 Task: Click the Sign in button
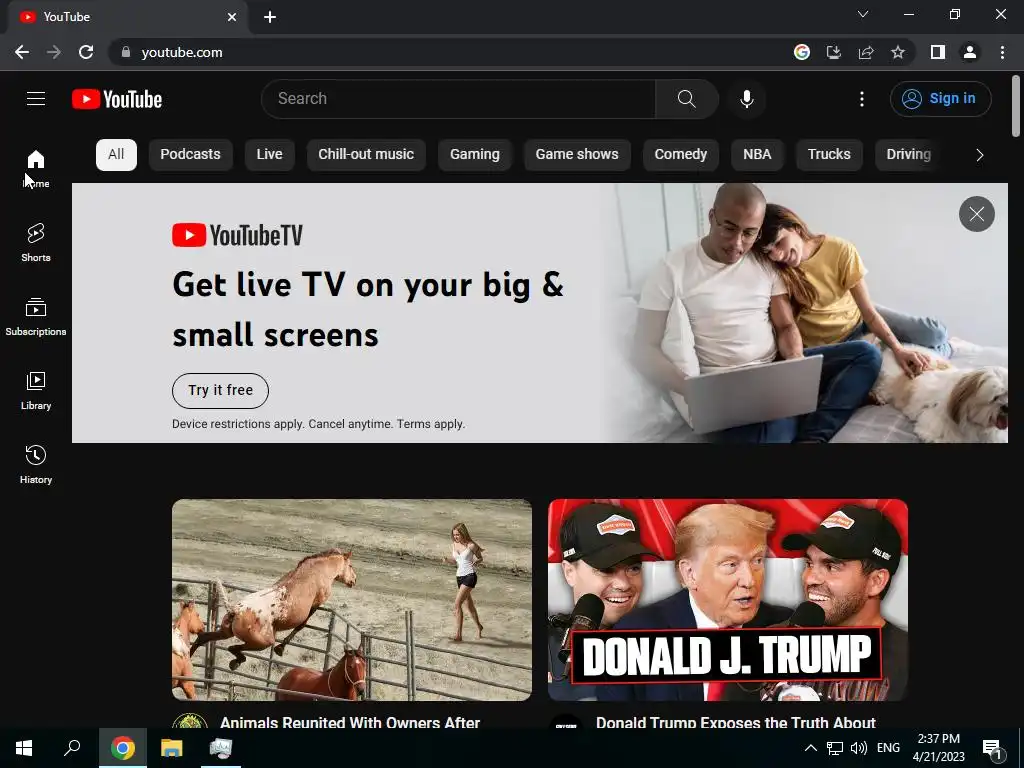(x=940, y=99)
